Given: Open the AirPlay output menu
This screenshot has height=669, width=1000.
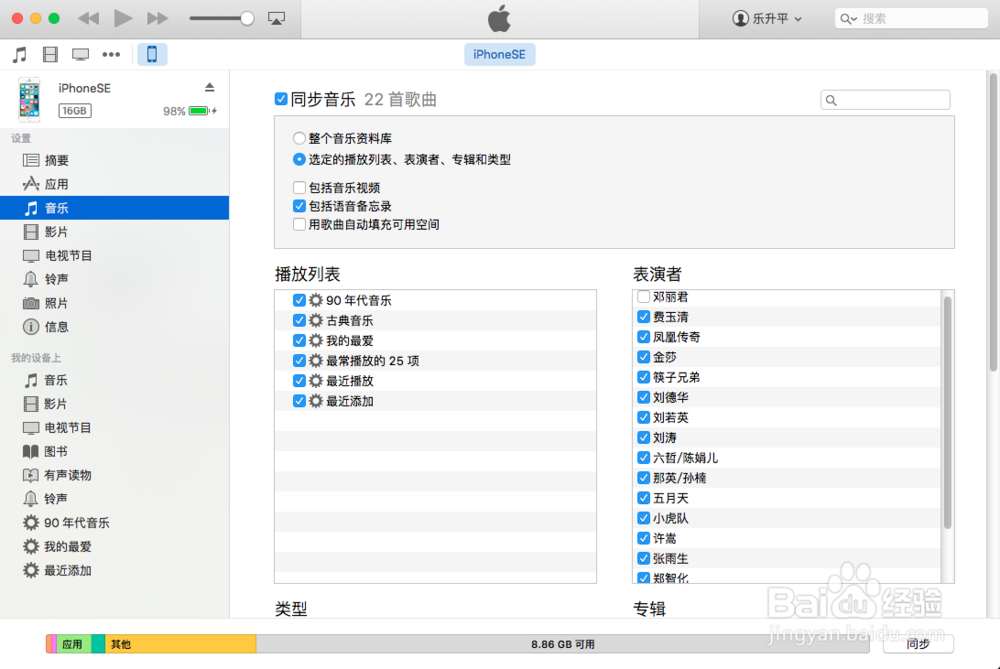Looking at the screenshot, I should point(276,18).
